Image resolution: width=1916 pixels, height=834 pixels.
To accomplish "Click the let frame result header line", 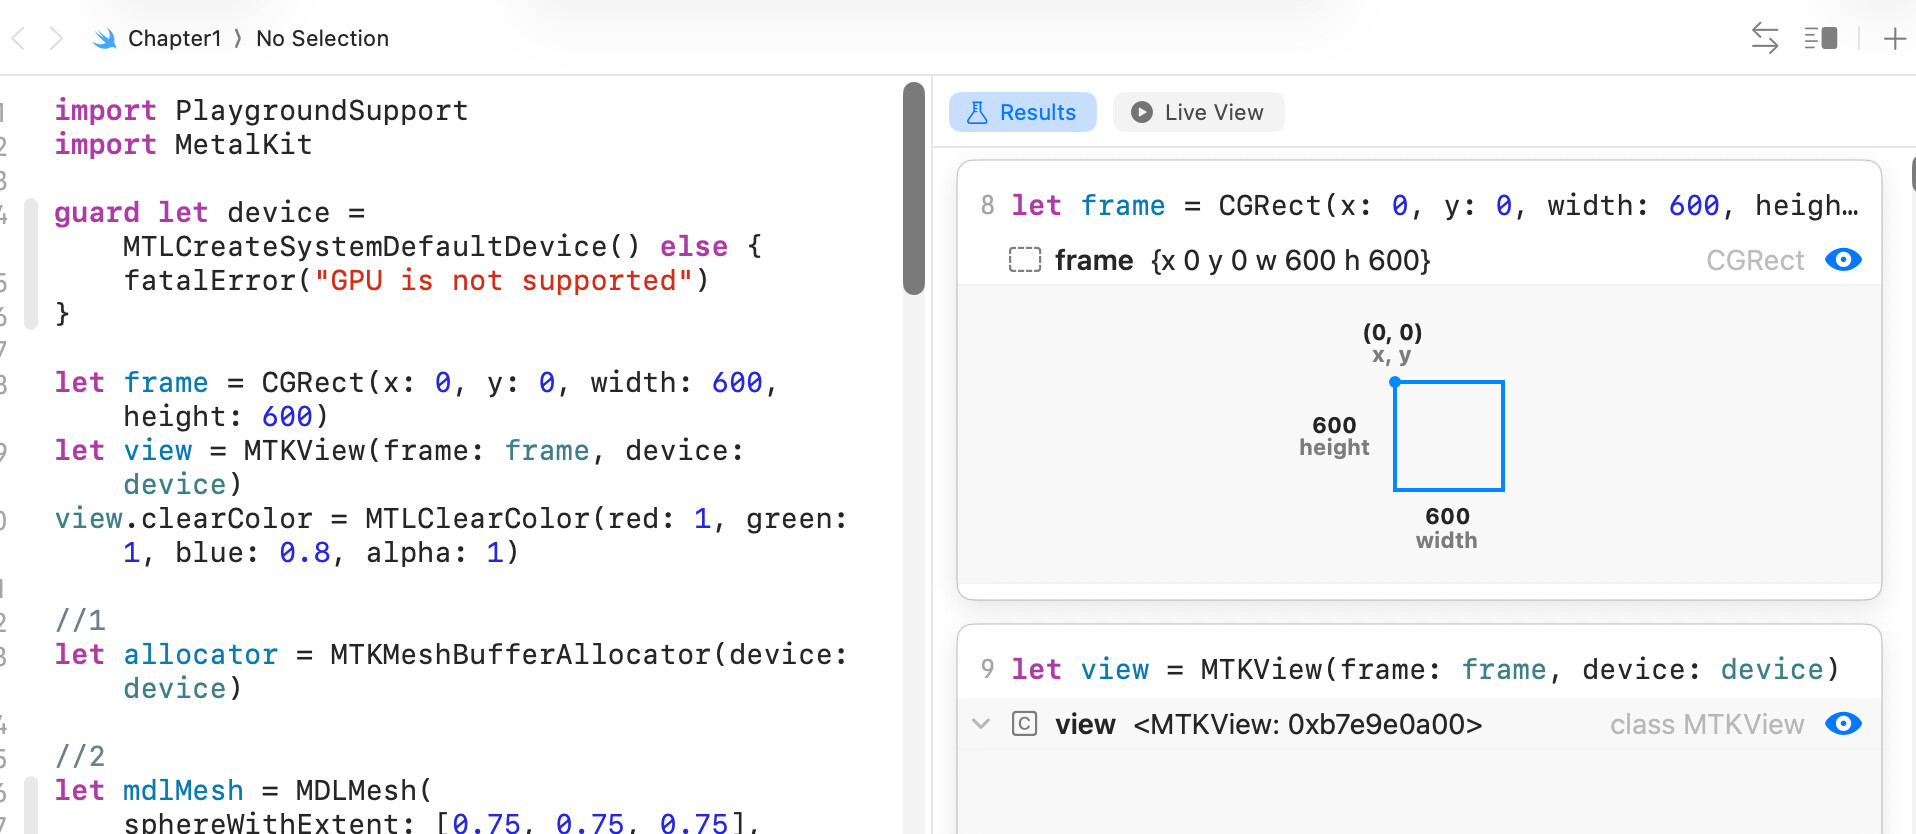I will click(1418, 206).
